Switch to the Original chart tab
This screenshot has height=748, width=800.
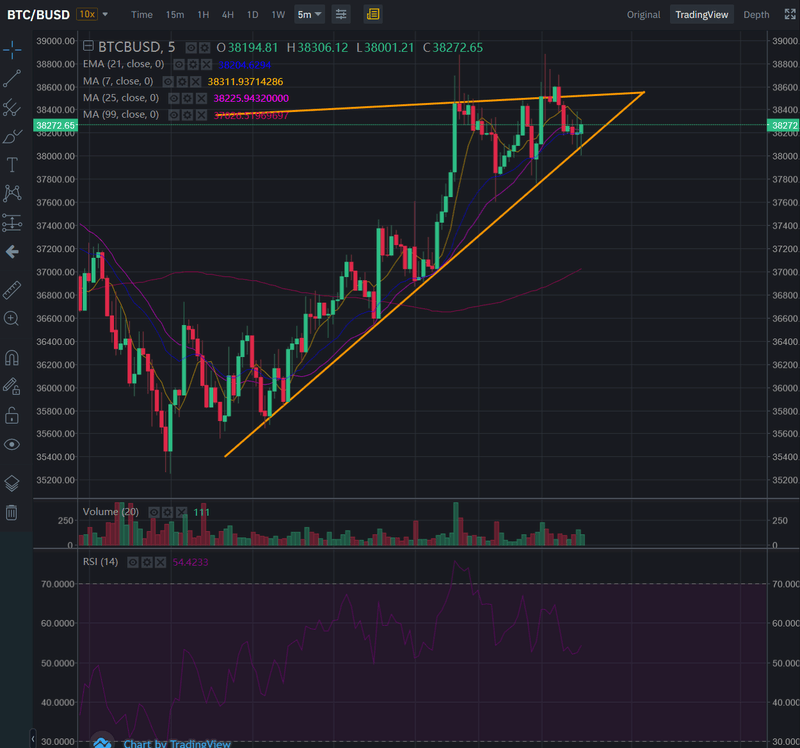[x=643, y=15]
